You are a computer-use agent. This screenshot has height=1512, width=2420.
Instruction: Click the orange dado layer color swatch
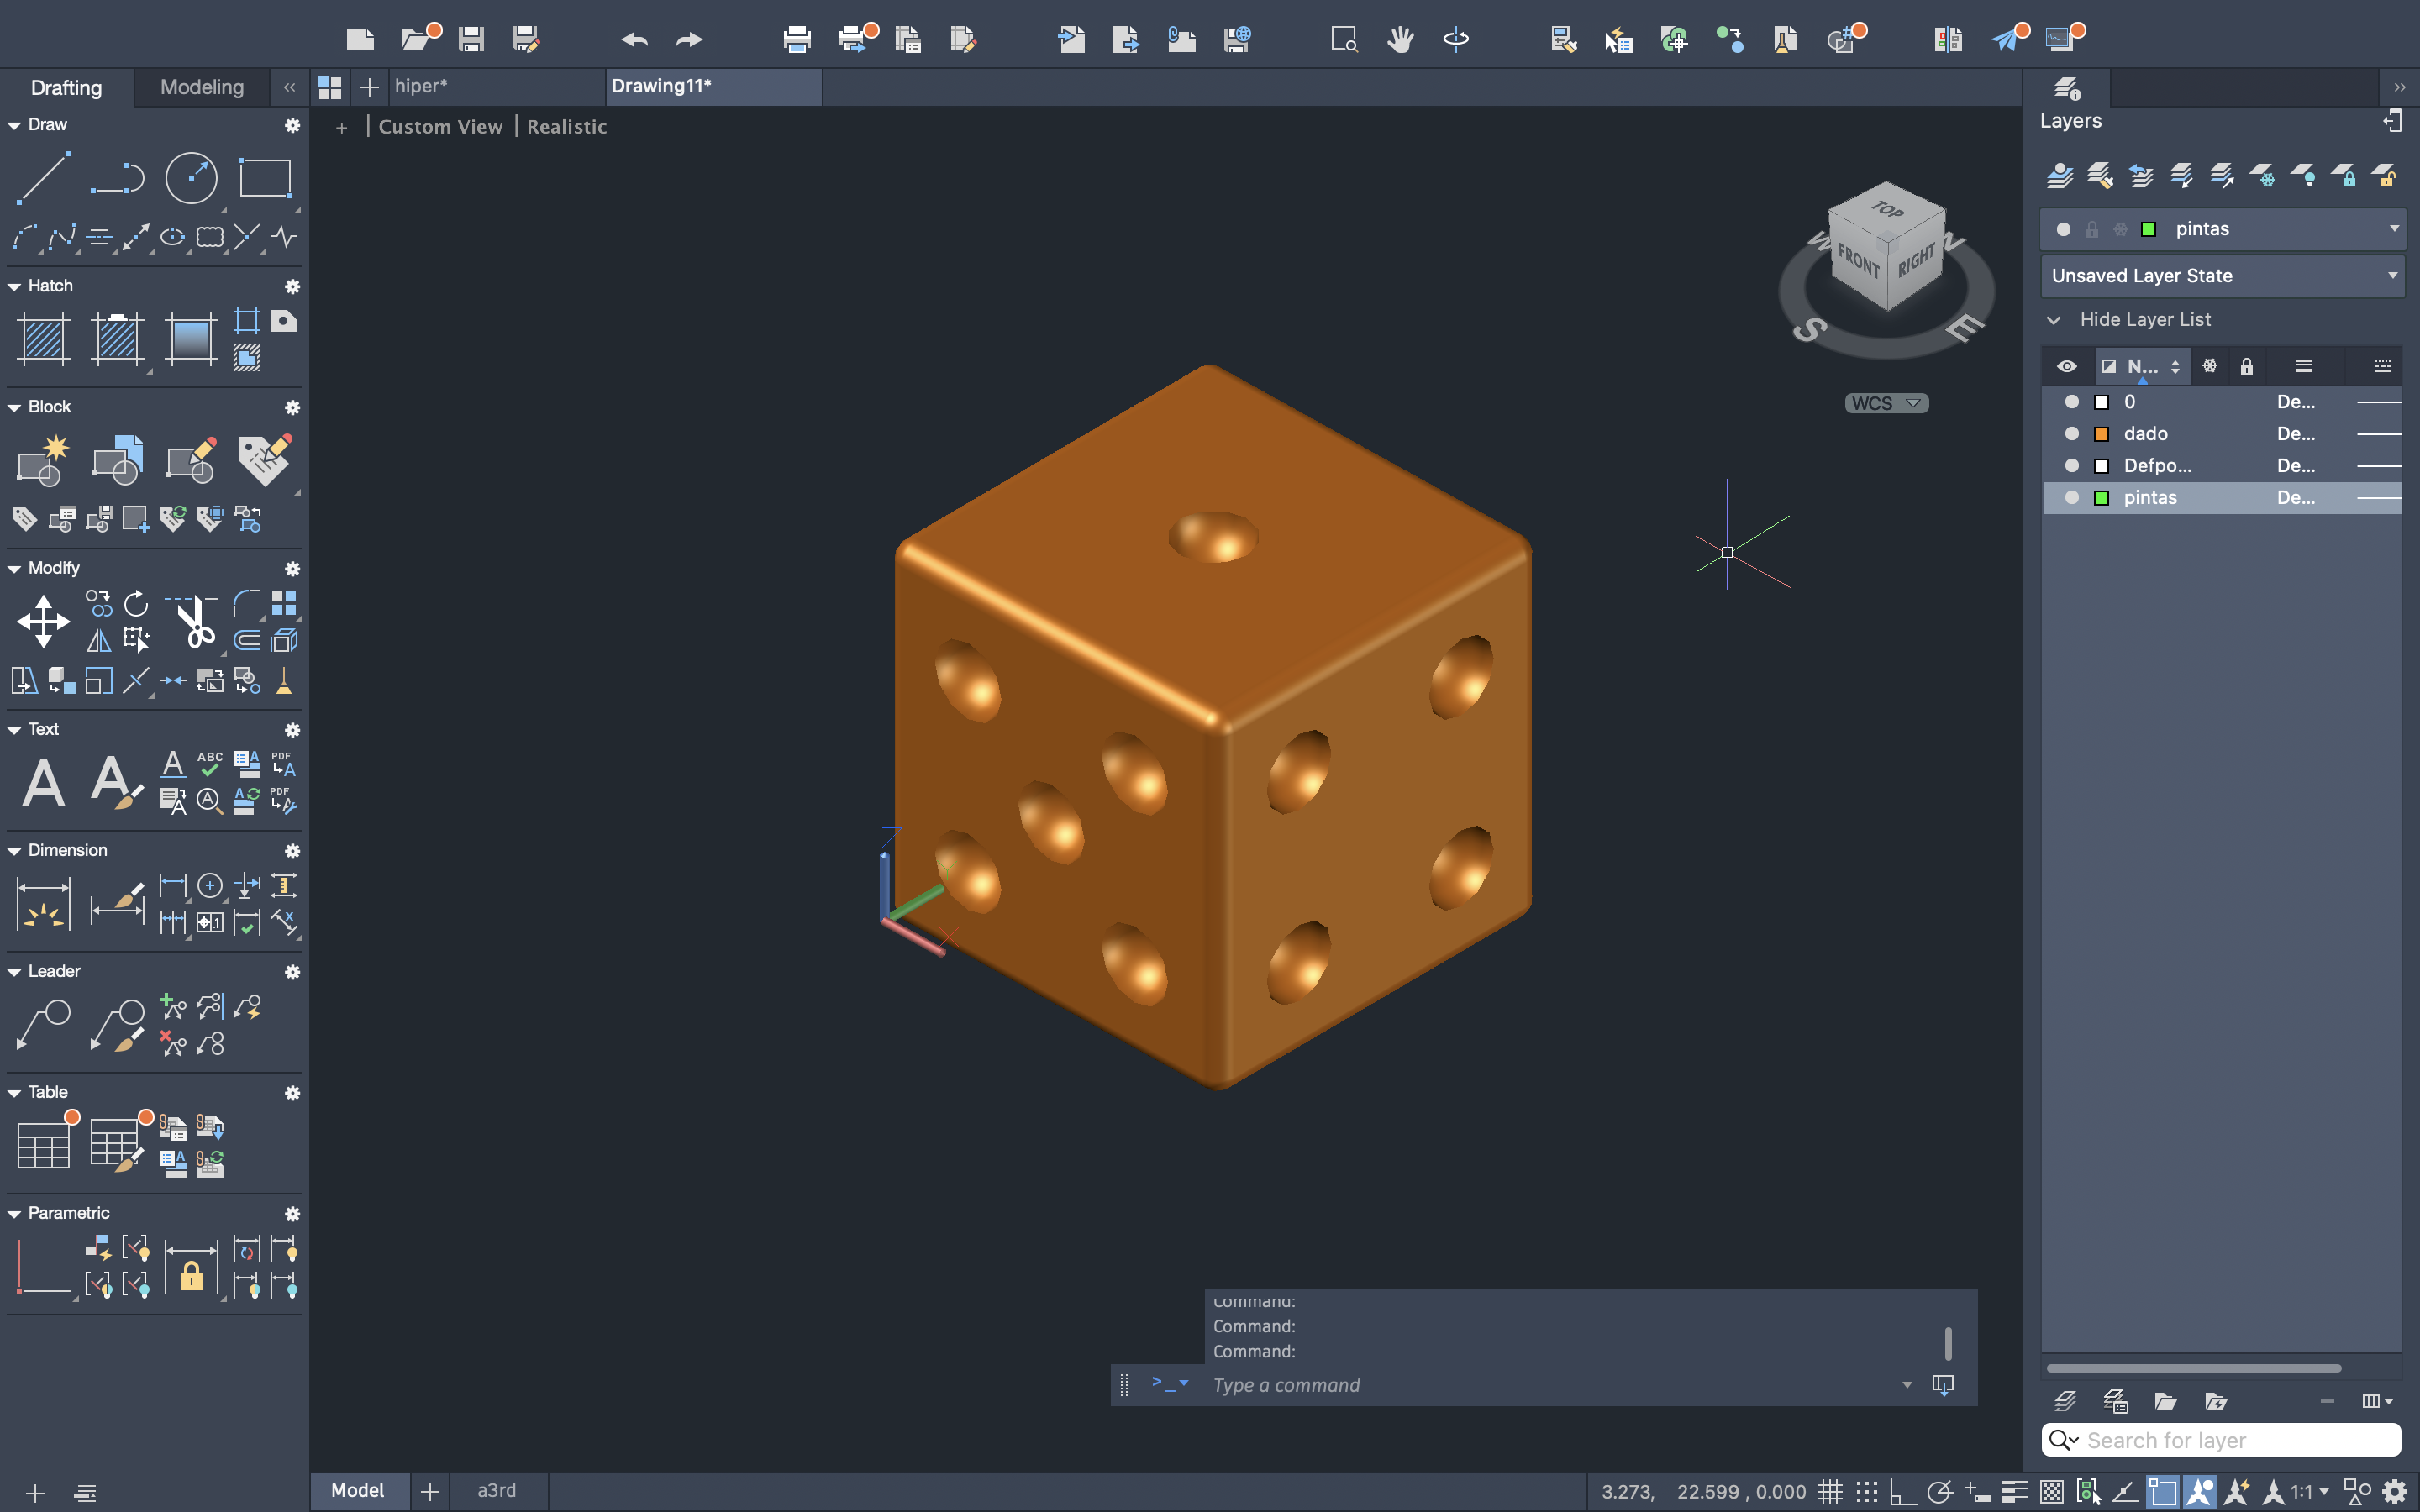click(2101, 433)
